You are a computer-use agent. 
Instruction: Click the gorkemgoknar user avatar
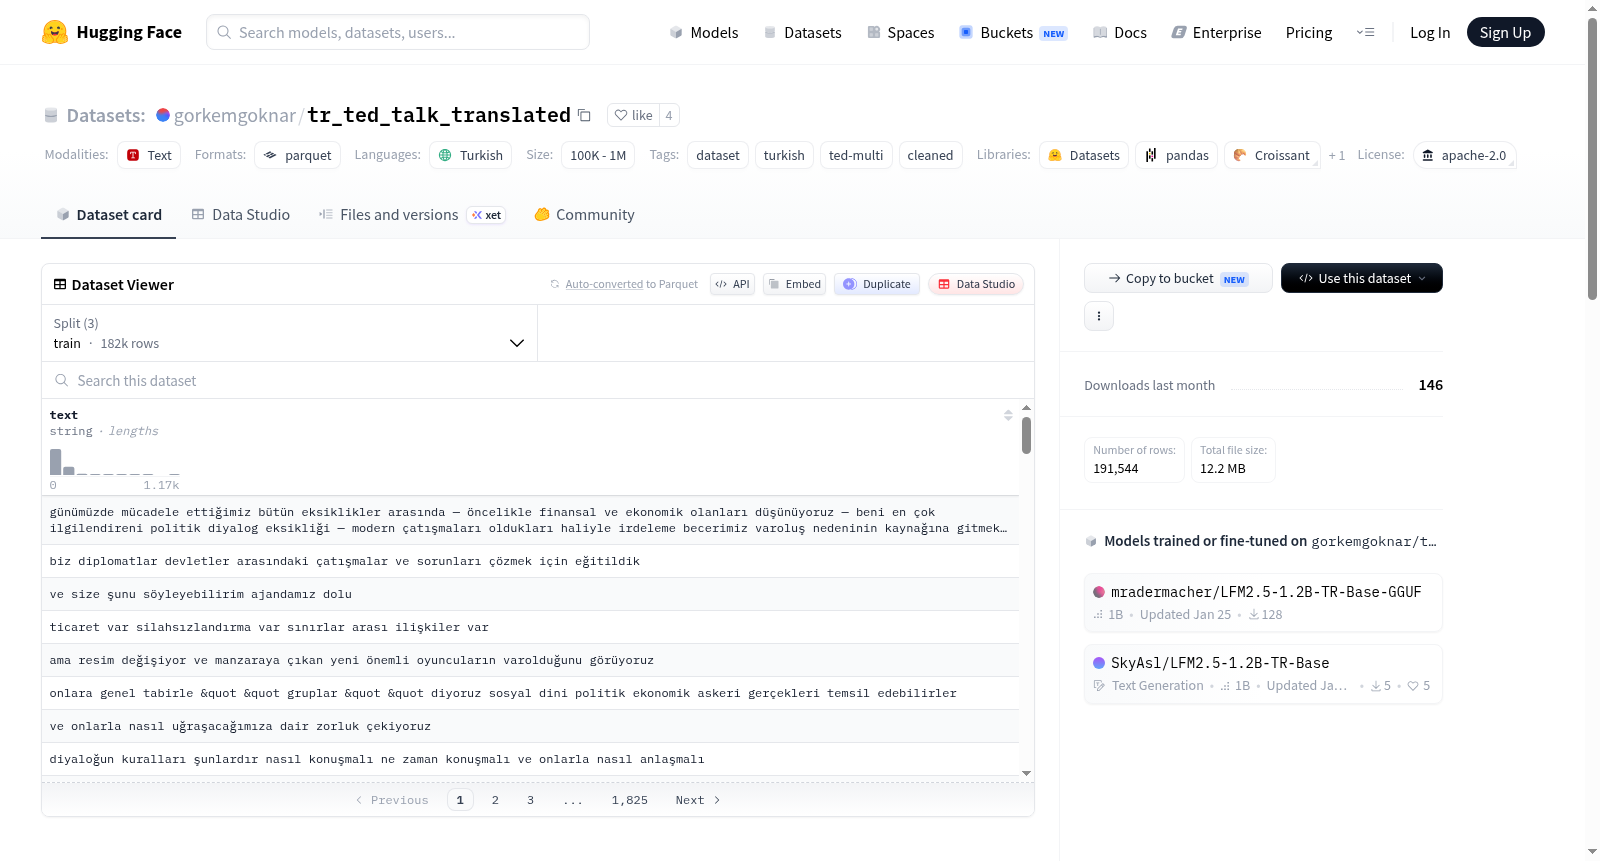tap(163, 115)
